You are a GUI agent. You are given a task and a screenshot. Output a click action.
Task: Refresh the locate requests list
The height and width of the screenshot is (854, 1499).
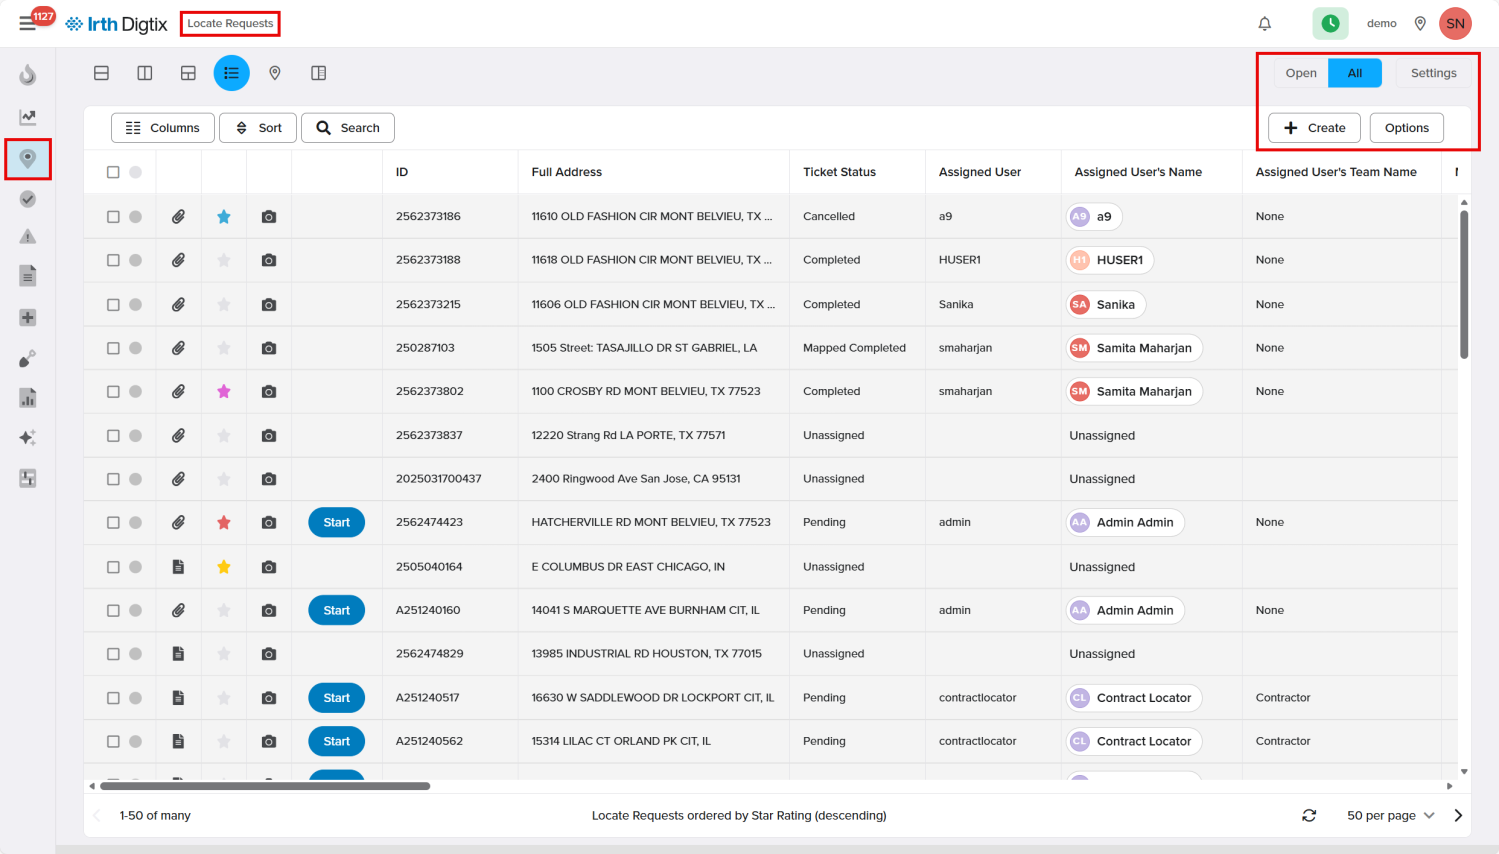[x=1309, y=816]
